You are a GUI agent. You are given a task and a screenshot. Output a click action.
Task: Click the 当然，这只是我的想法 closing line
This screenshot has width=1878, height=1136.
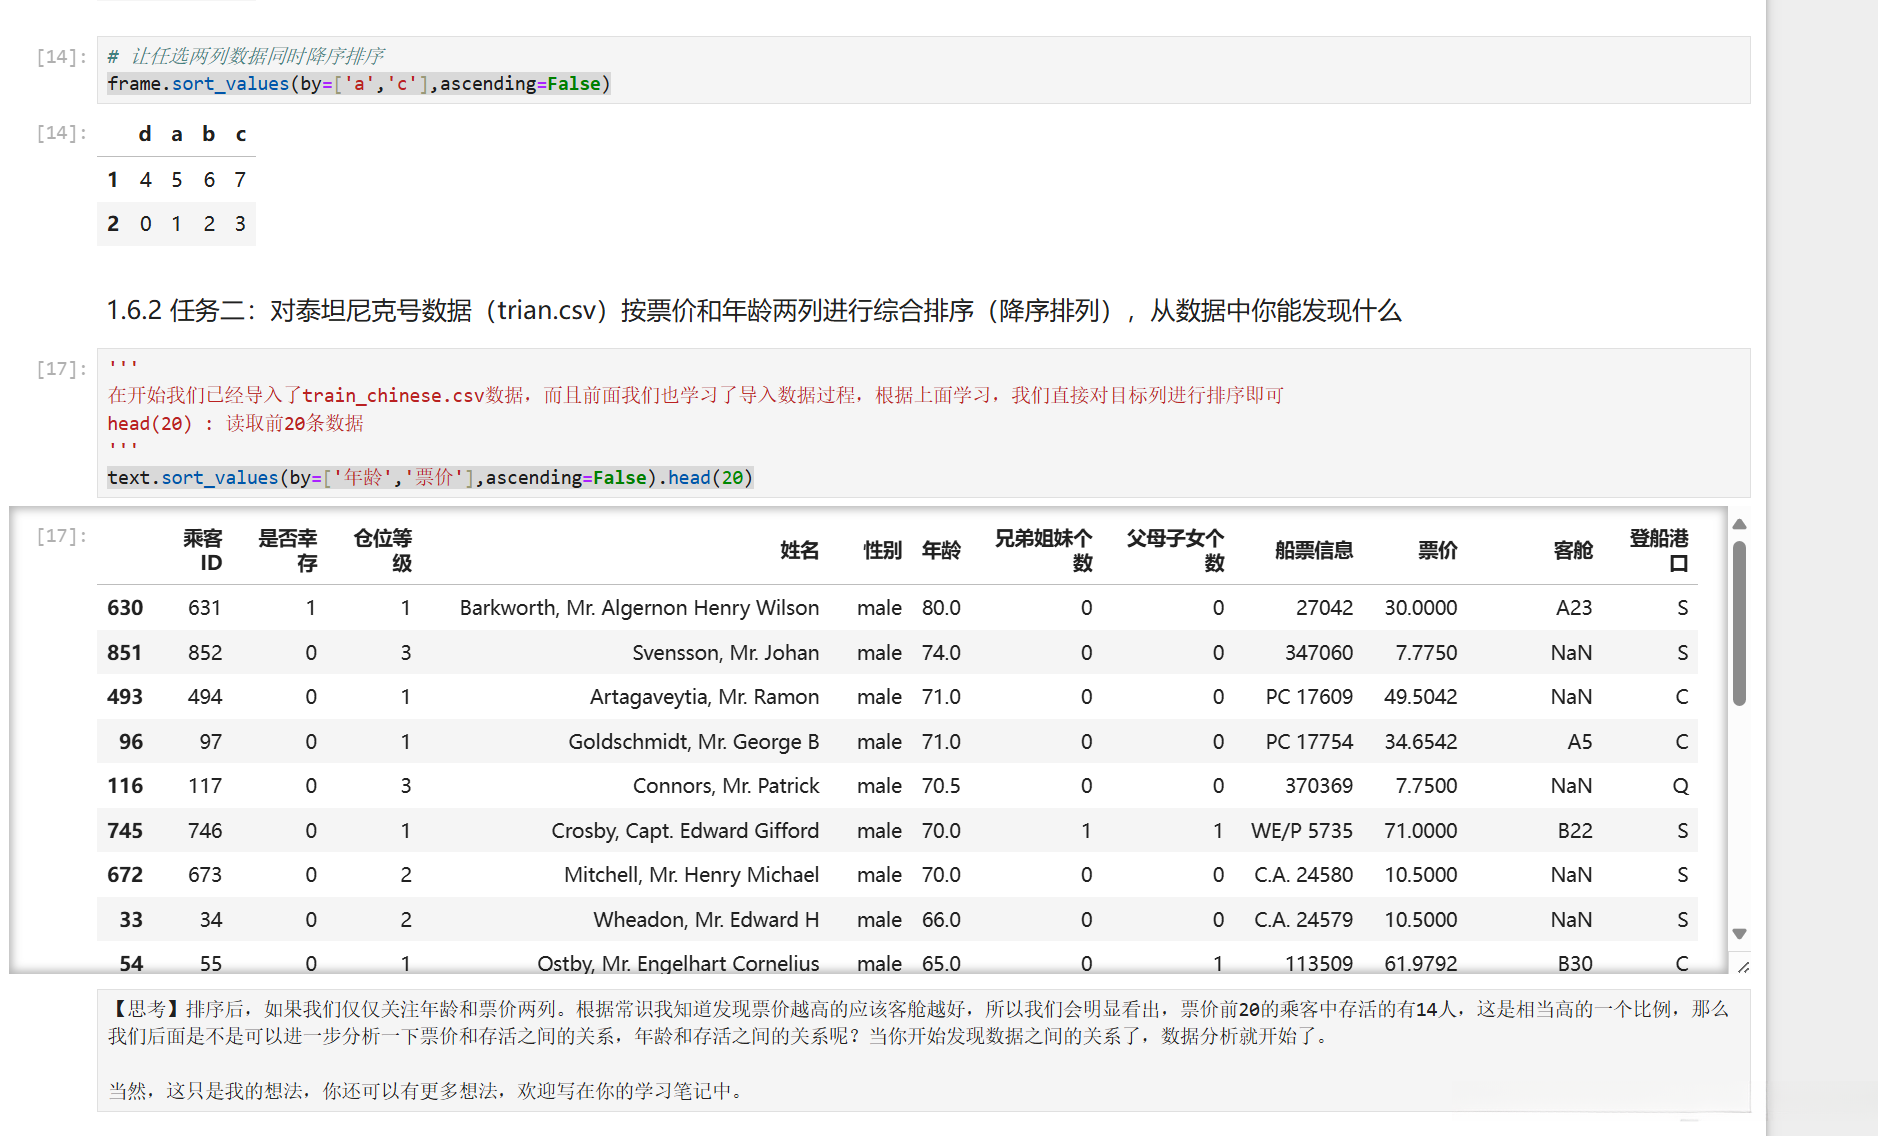427,1091
